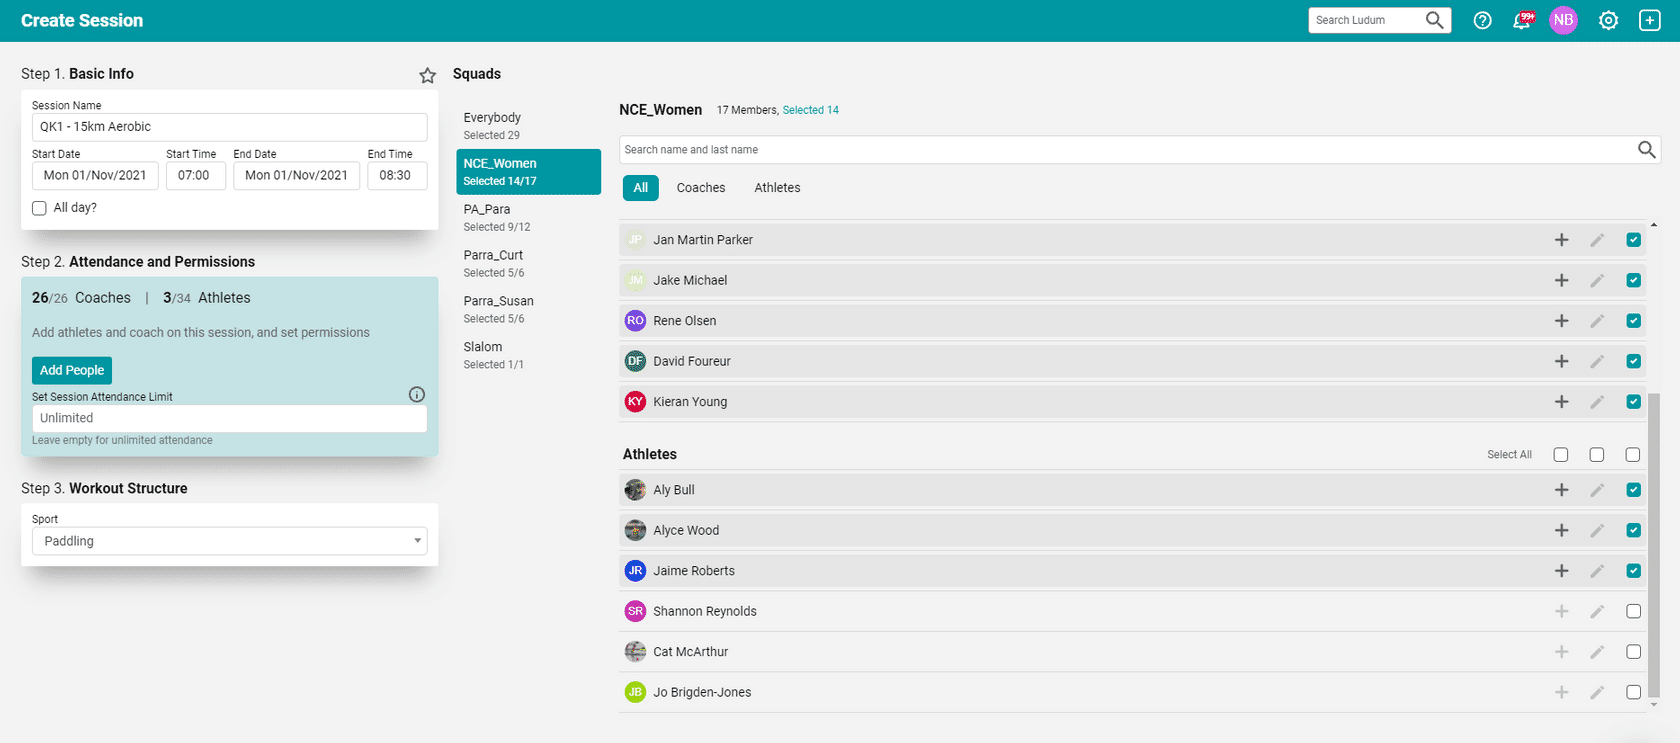Click Rene Olsen's RO avatar
Image resolution: width=1680 pixels, height=743 pixels.
pyautogui.click(x=635, y=321)
